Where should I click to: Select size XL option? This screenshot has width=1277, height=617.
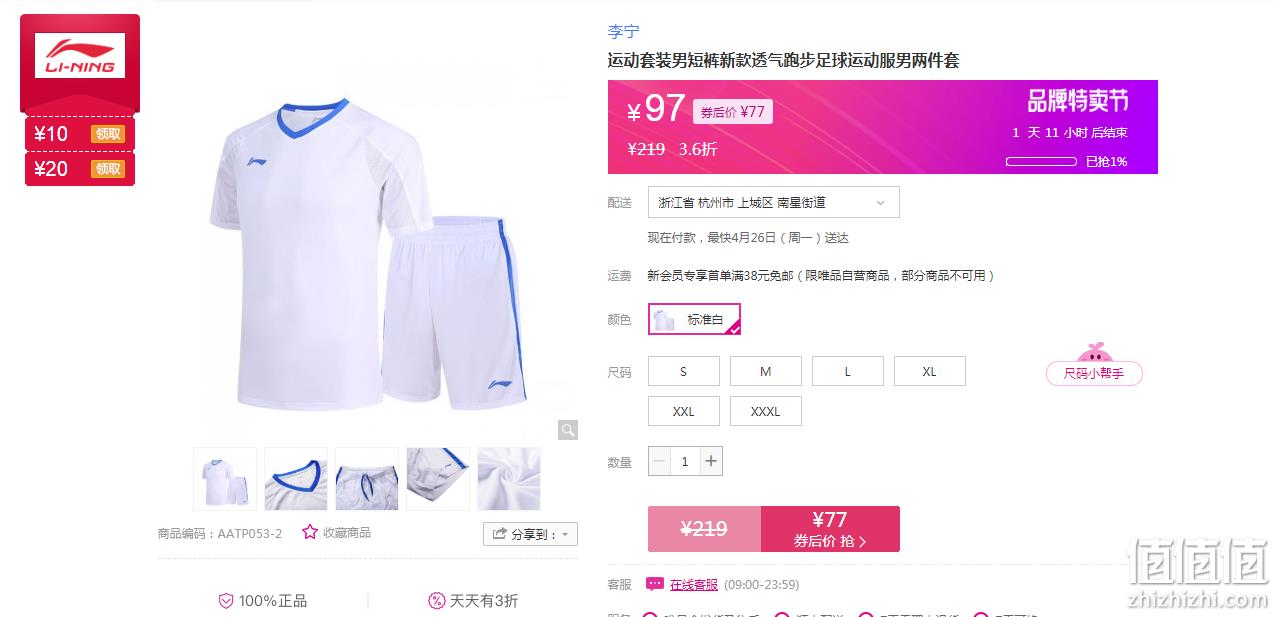[930, 371]
